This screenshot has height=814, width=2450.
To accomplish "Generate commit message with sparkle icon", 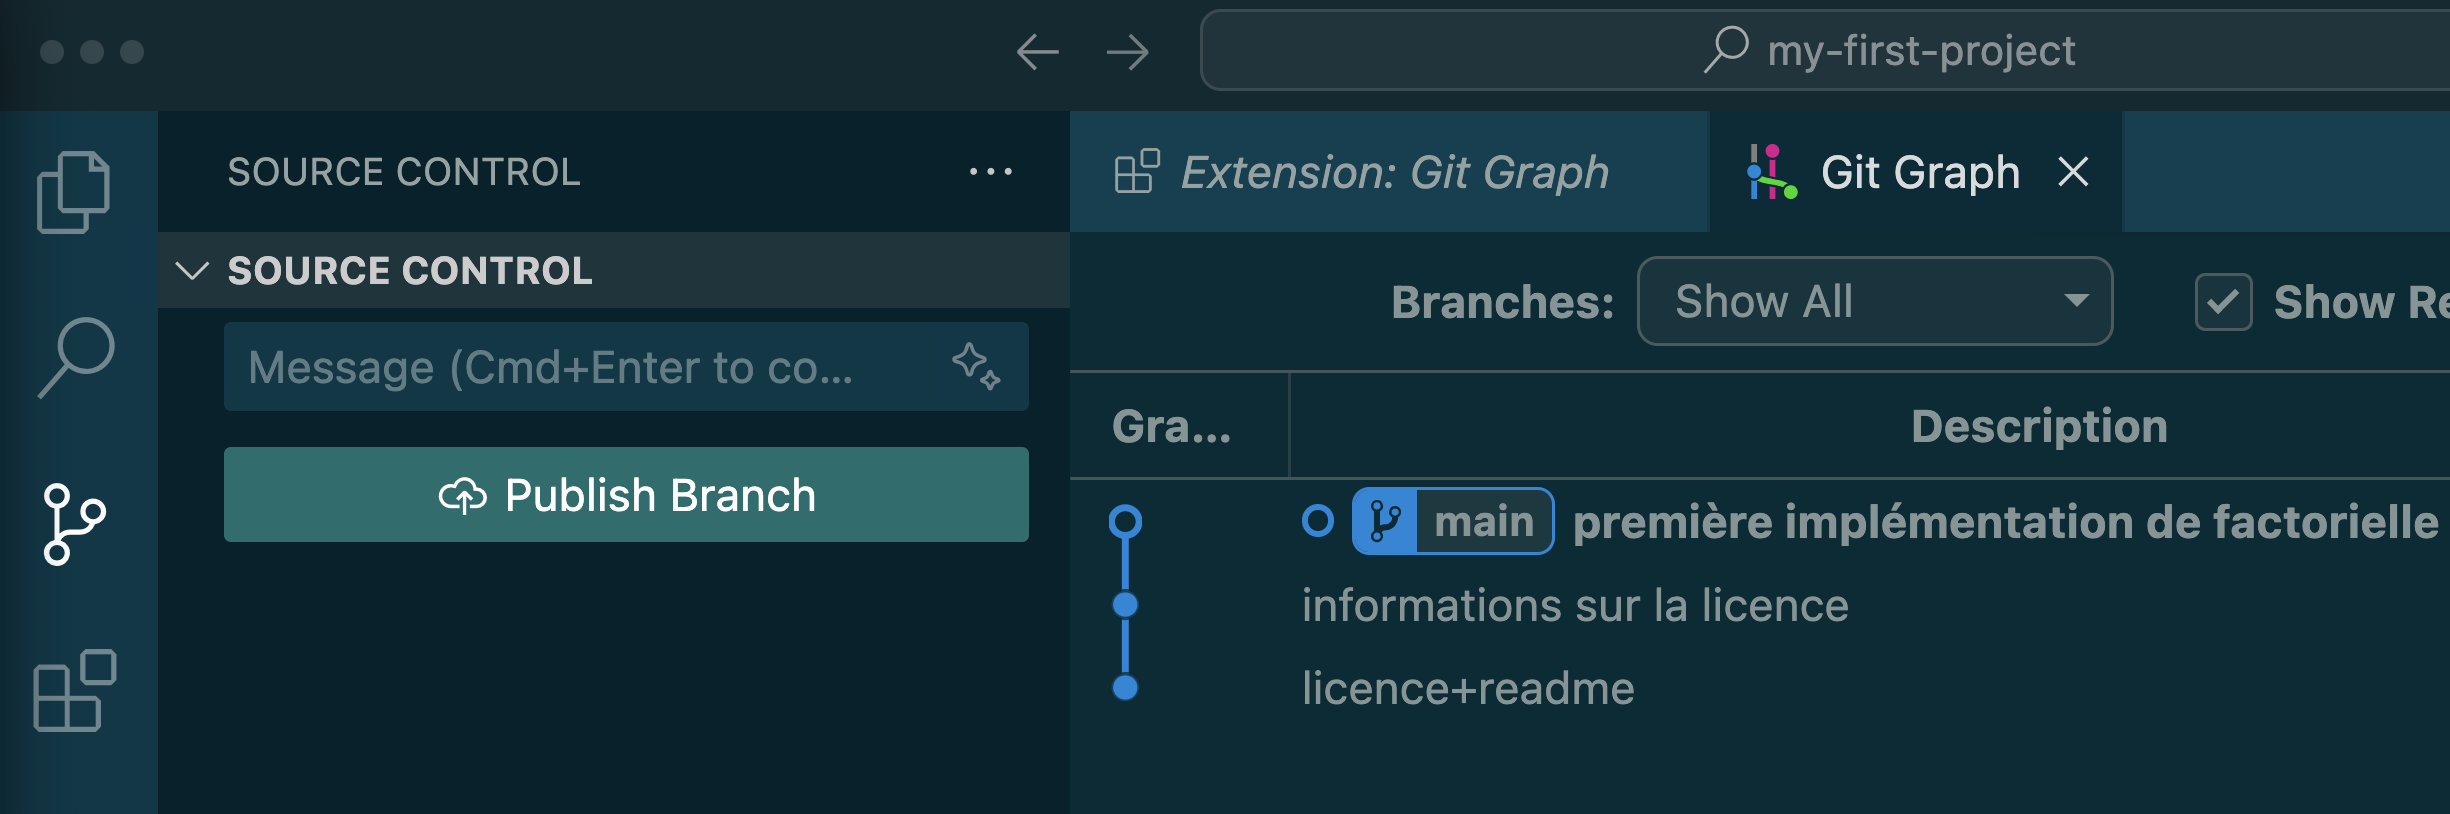I will pos(975,366).
